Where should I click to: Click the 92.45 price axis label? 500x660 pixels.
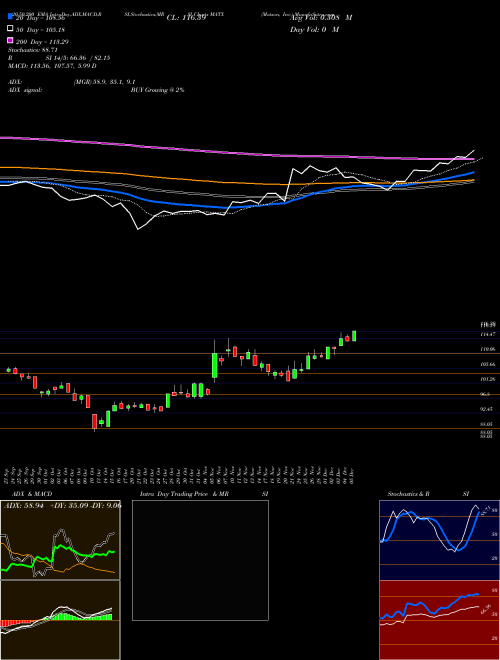tap(487, 409)
